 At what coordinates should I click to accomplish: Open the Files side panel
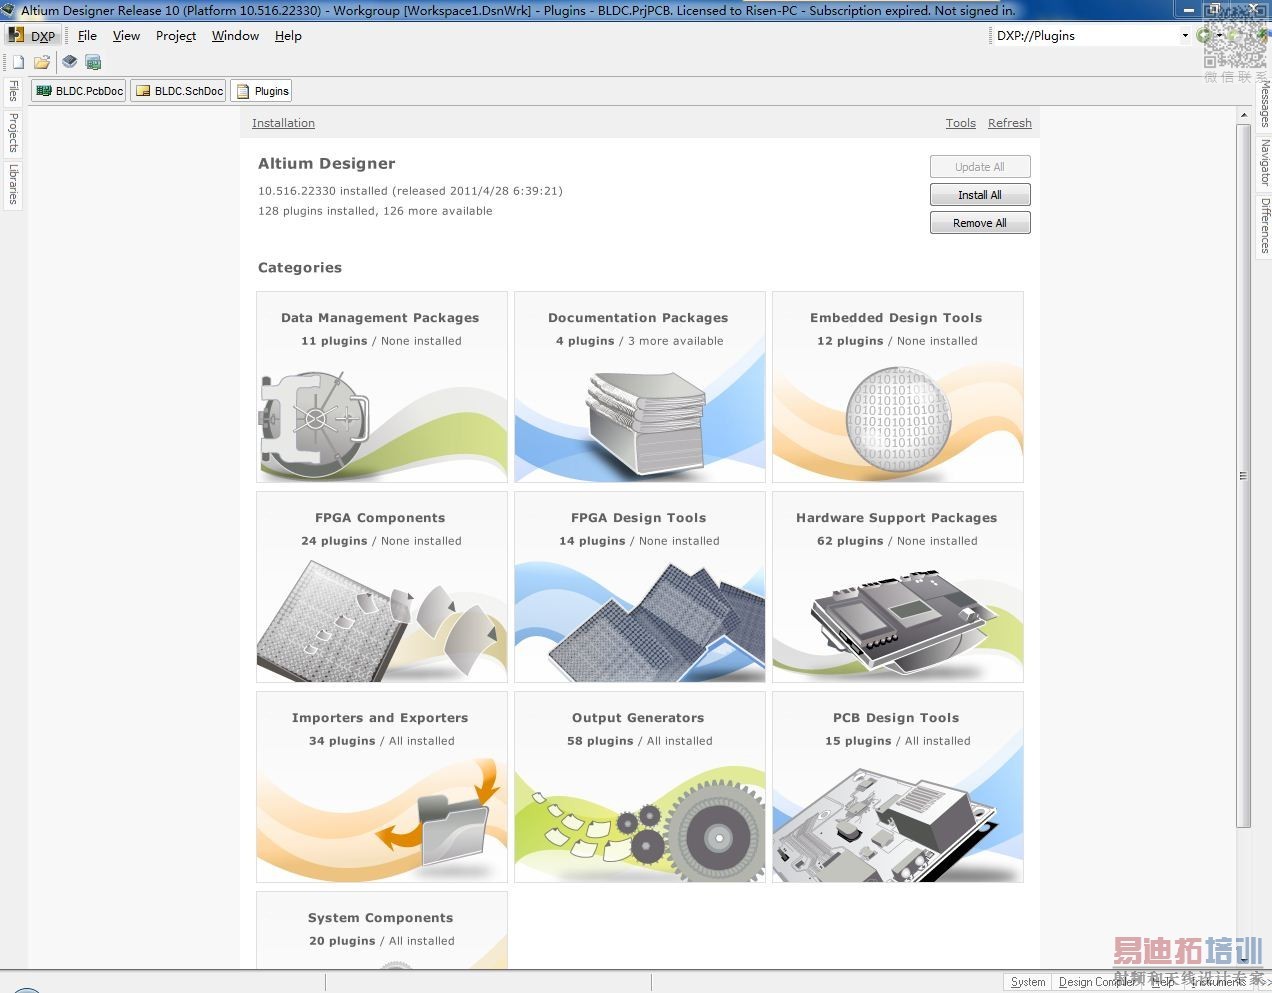[x=13, y=91]
